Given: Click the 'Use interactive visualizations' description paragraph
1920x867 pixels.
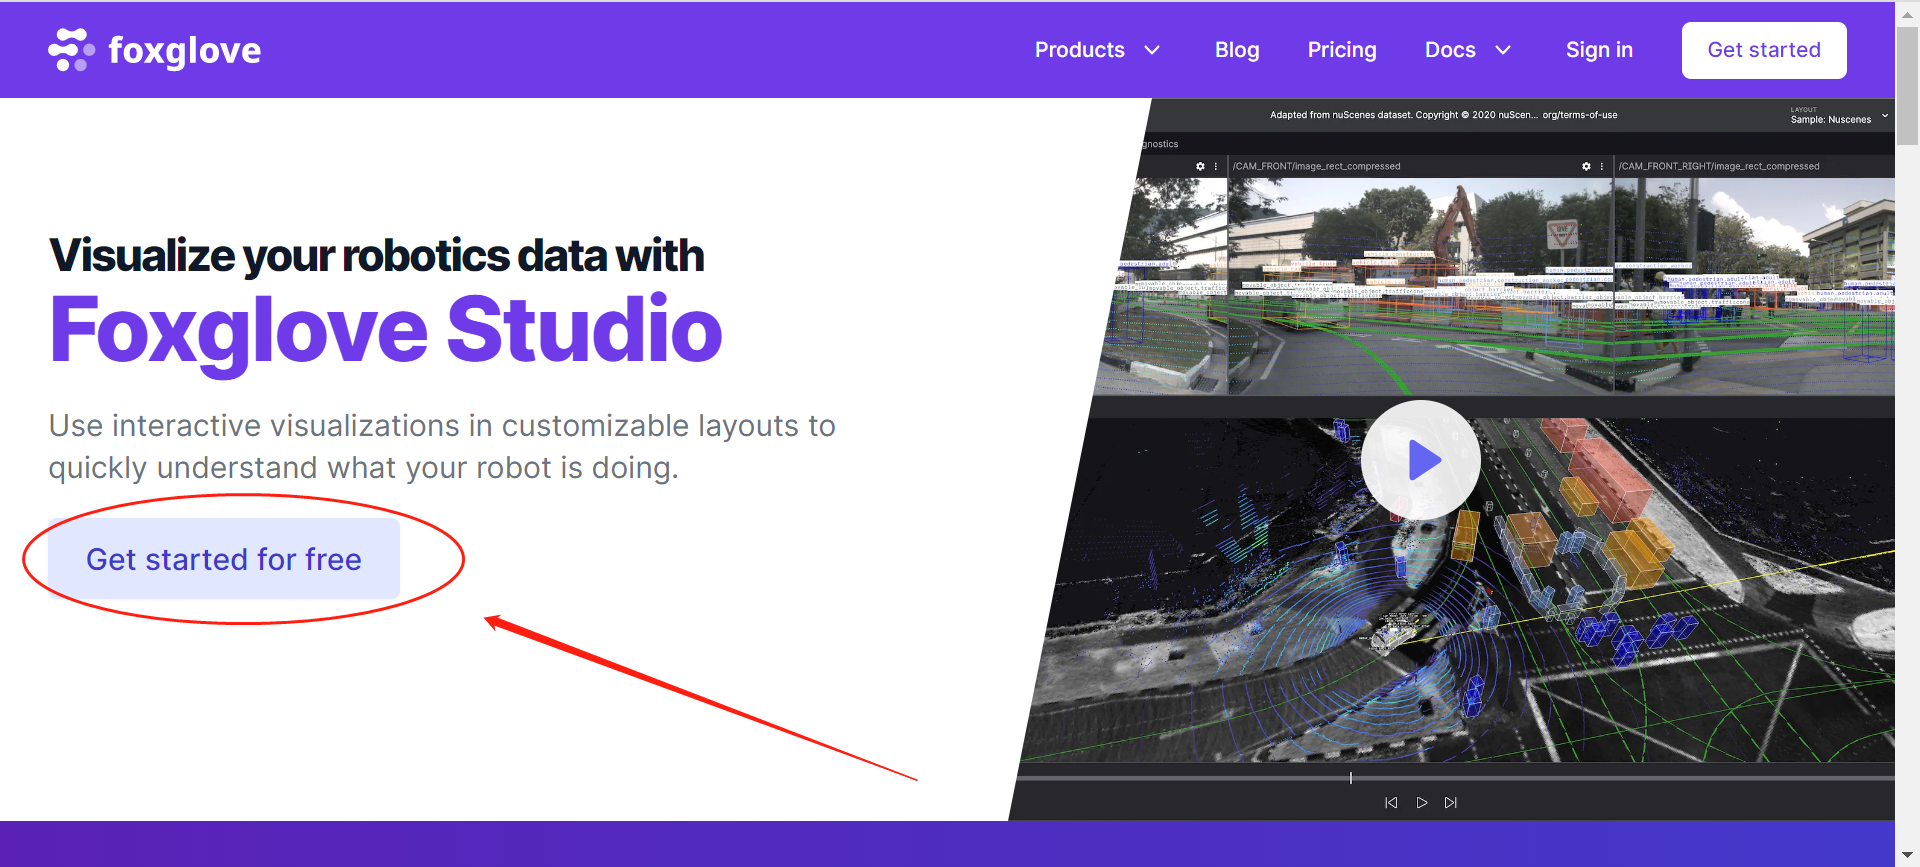Looking at the screenshot, I should tap(442, 446).
